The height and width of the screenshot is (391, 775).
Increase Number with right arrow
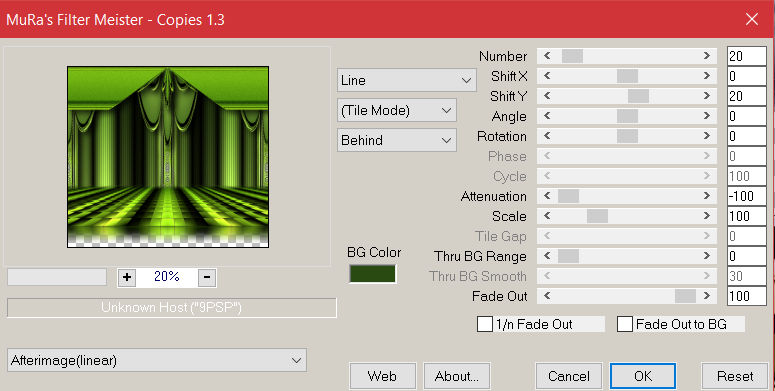click(x=707, y=56)
